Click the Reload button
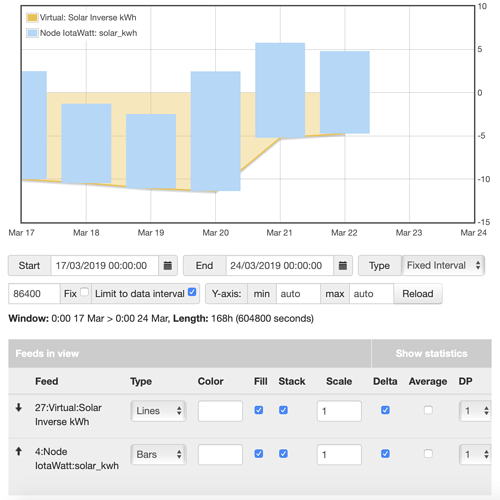The height and width of the screenshot is (500, 500). (x=418, y=294)
